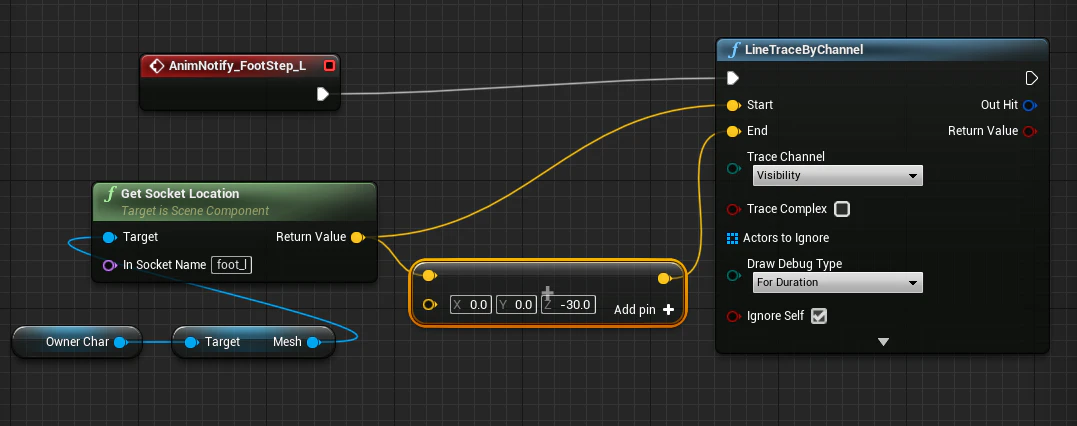Click Add pin on the vector add node
This screenshot has height=426, width=1077.
[644, 310]
